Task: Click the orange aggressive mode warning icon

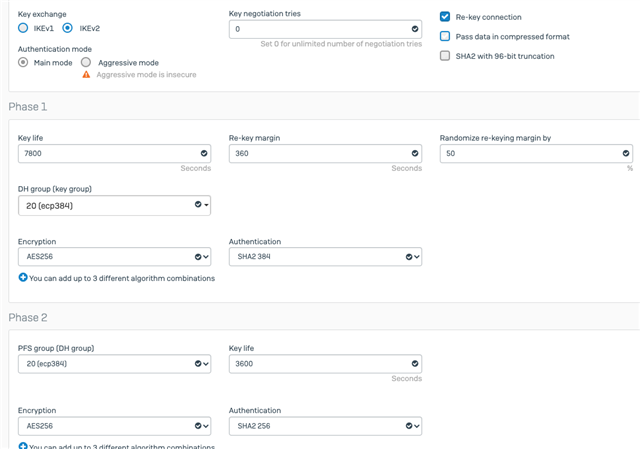Action: pos(86,74)
